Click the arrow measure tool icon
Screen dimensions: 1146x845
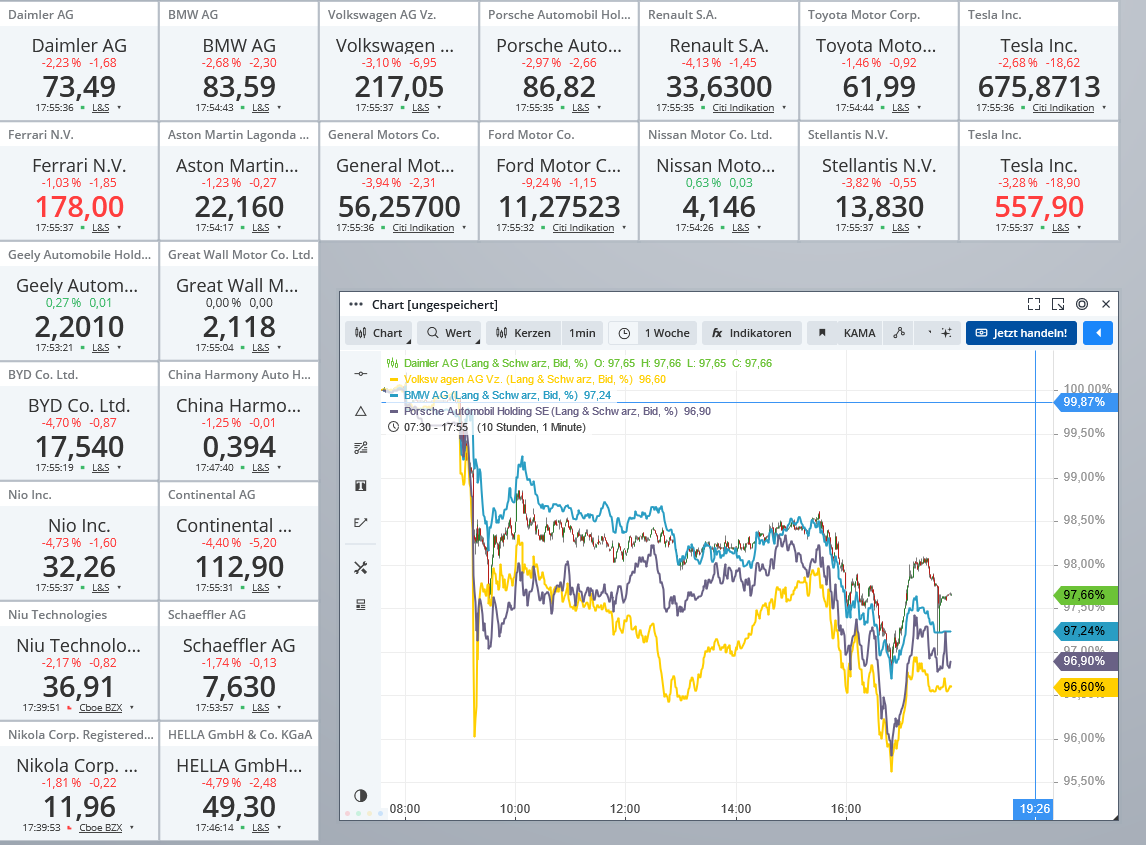pos(361,522)
